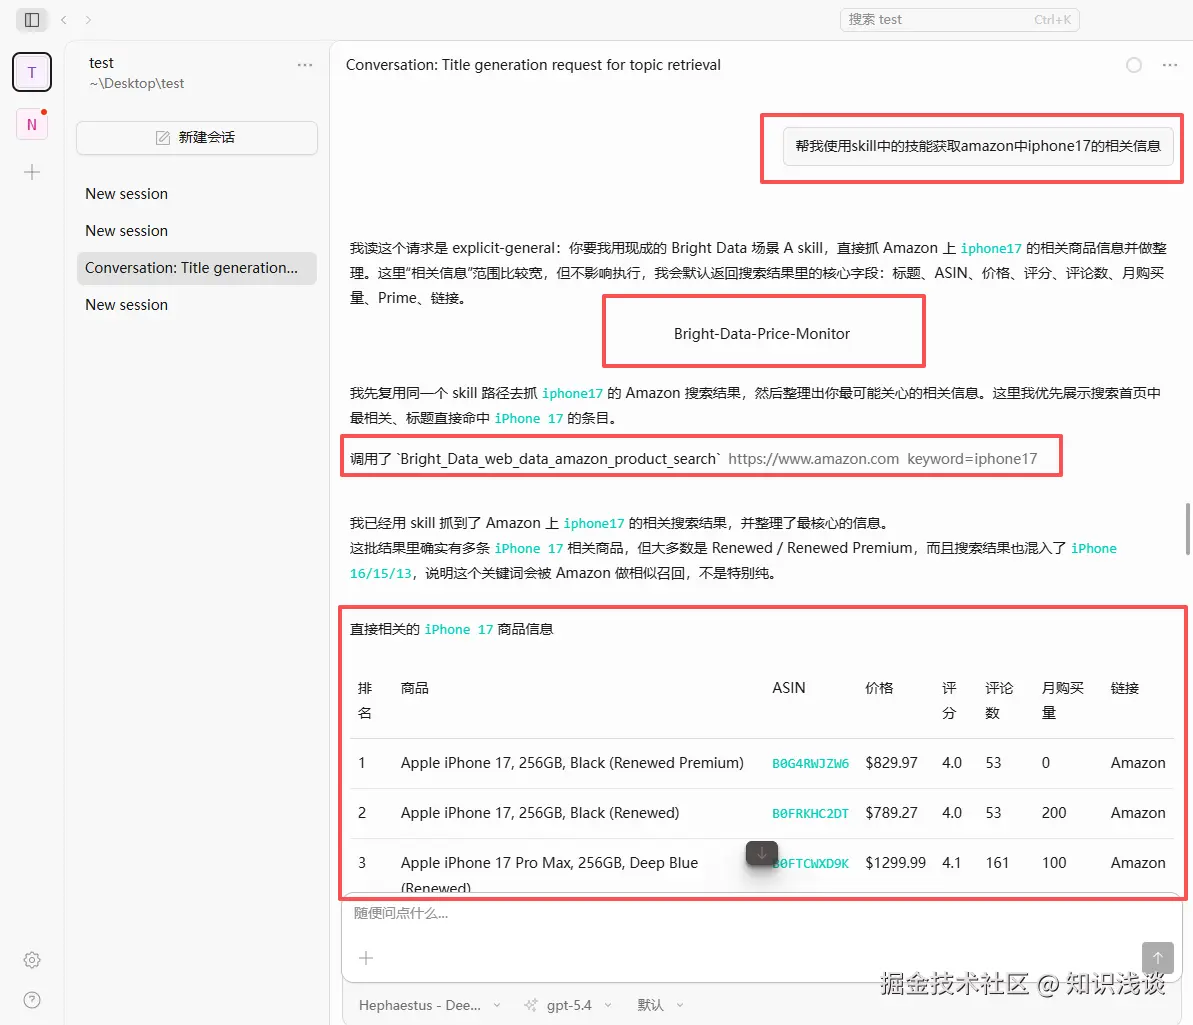
Task: Open the first New session
Action: pos(197,194)
